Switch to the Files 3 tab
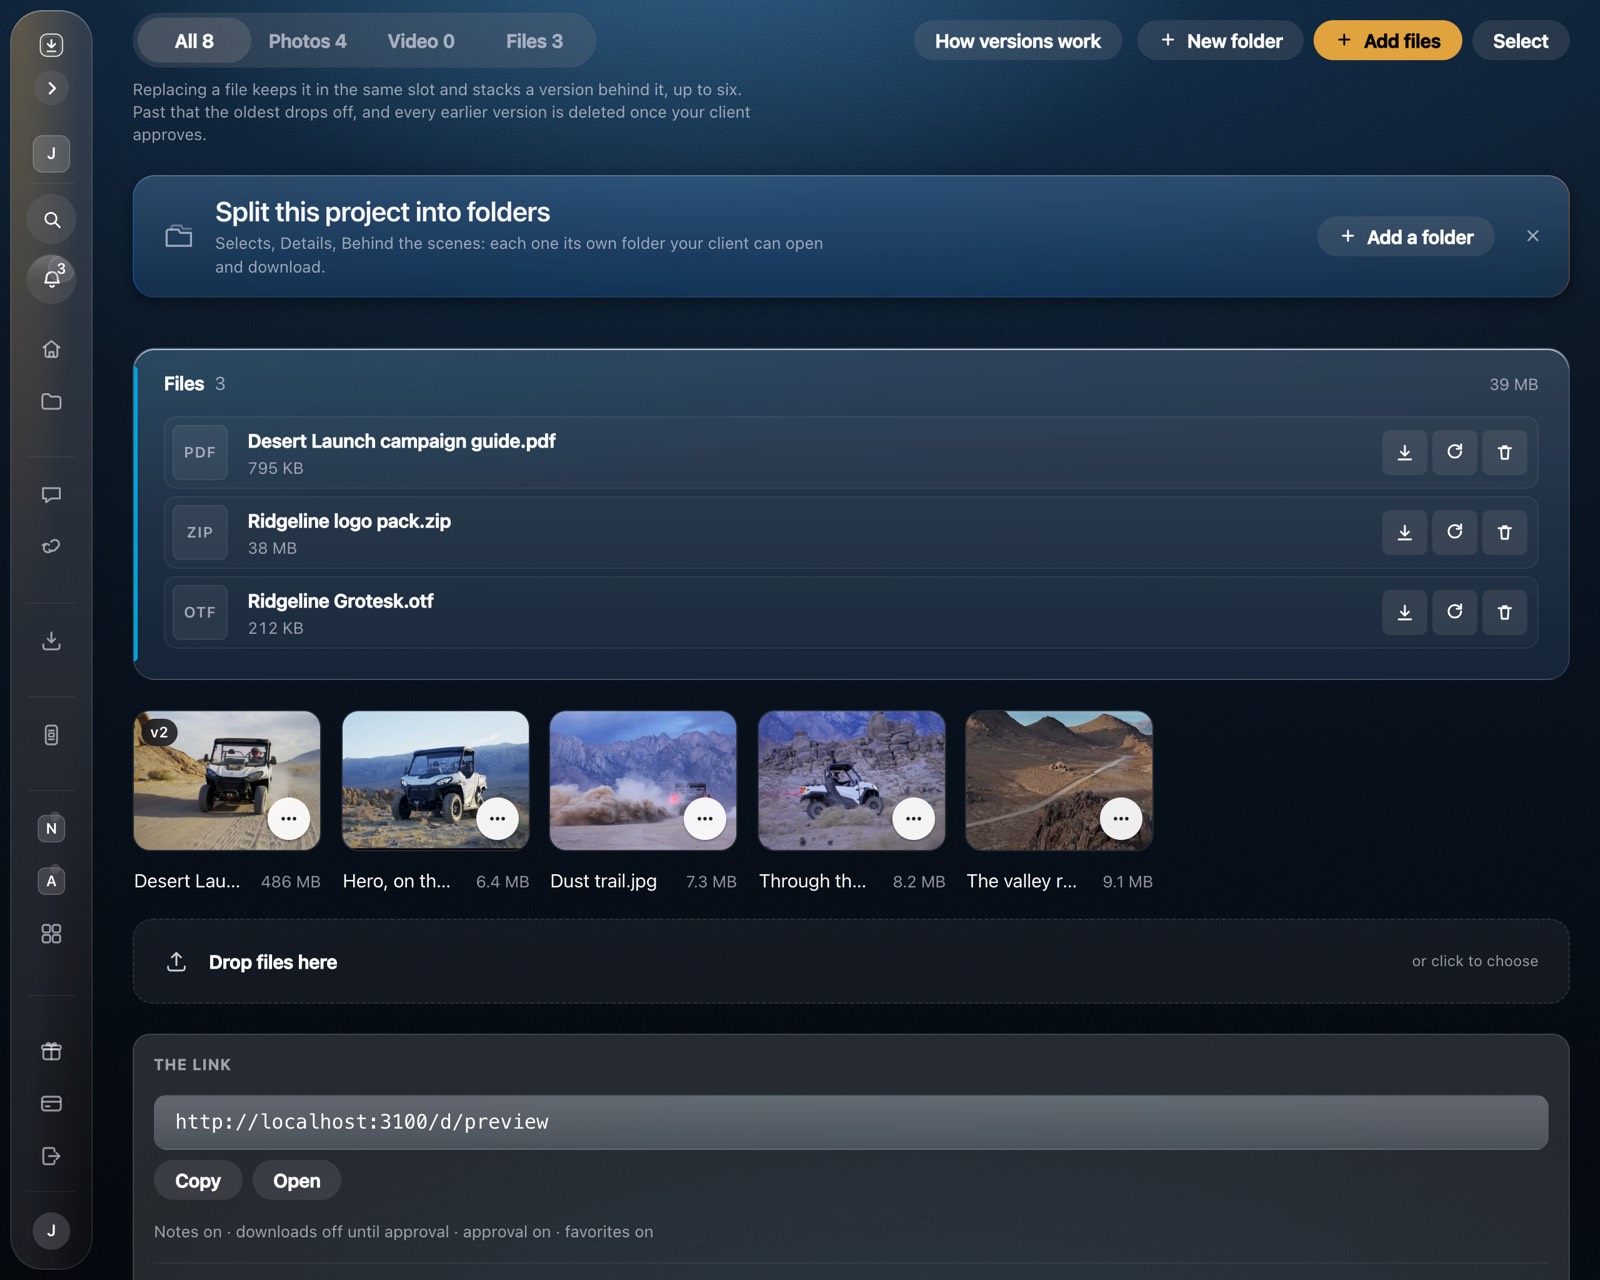The image size is (1600, 1280). tap(534, 41)
